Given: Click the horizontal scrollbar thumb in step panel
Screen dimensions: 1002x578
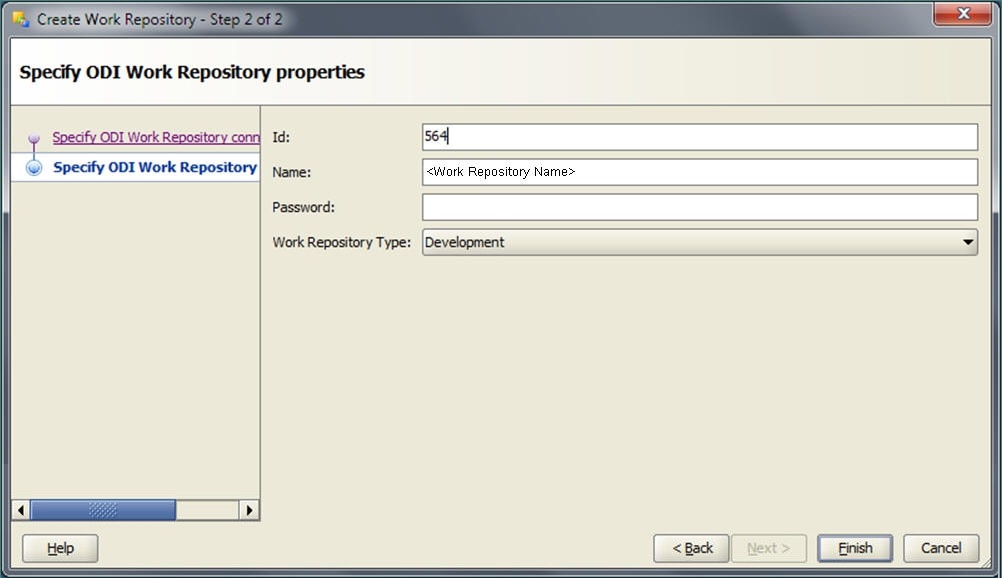Looking at the screenshot, I should click(103, 510).
